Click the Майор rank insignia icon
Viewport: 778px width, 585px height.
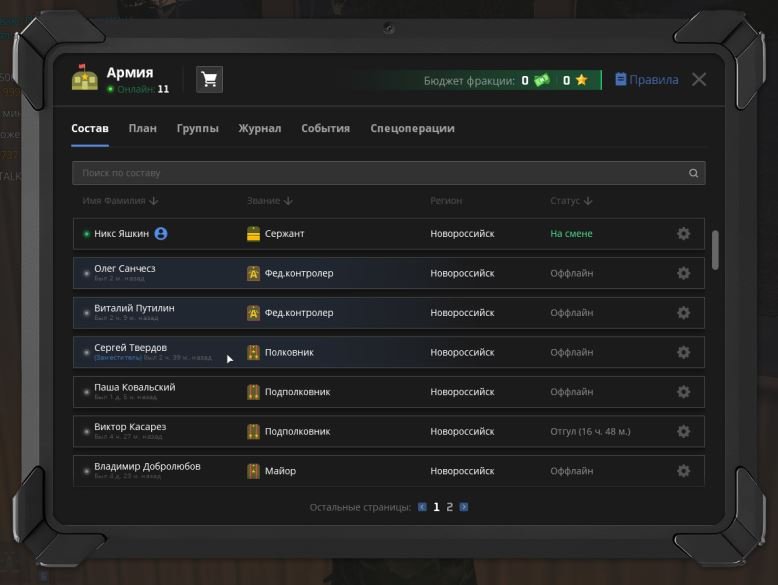click(x=253, y=471)
